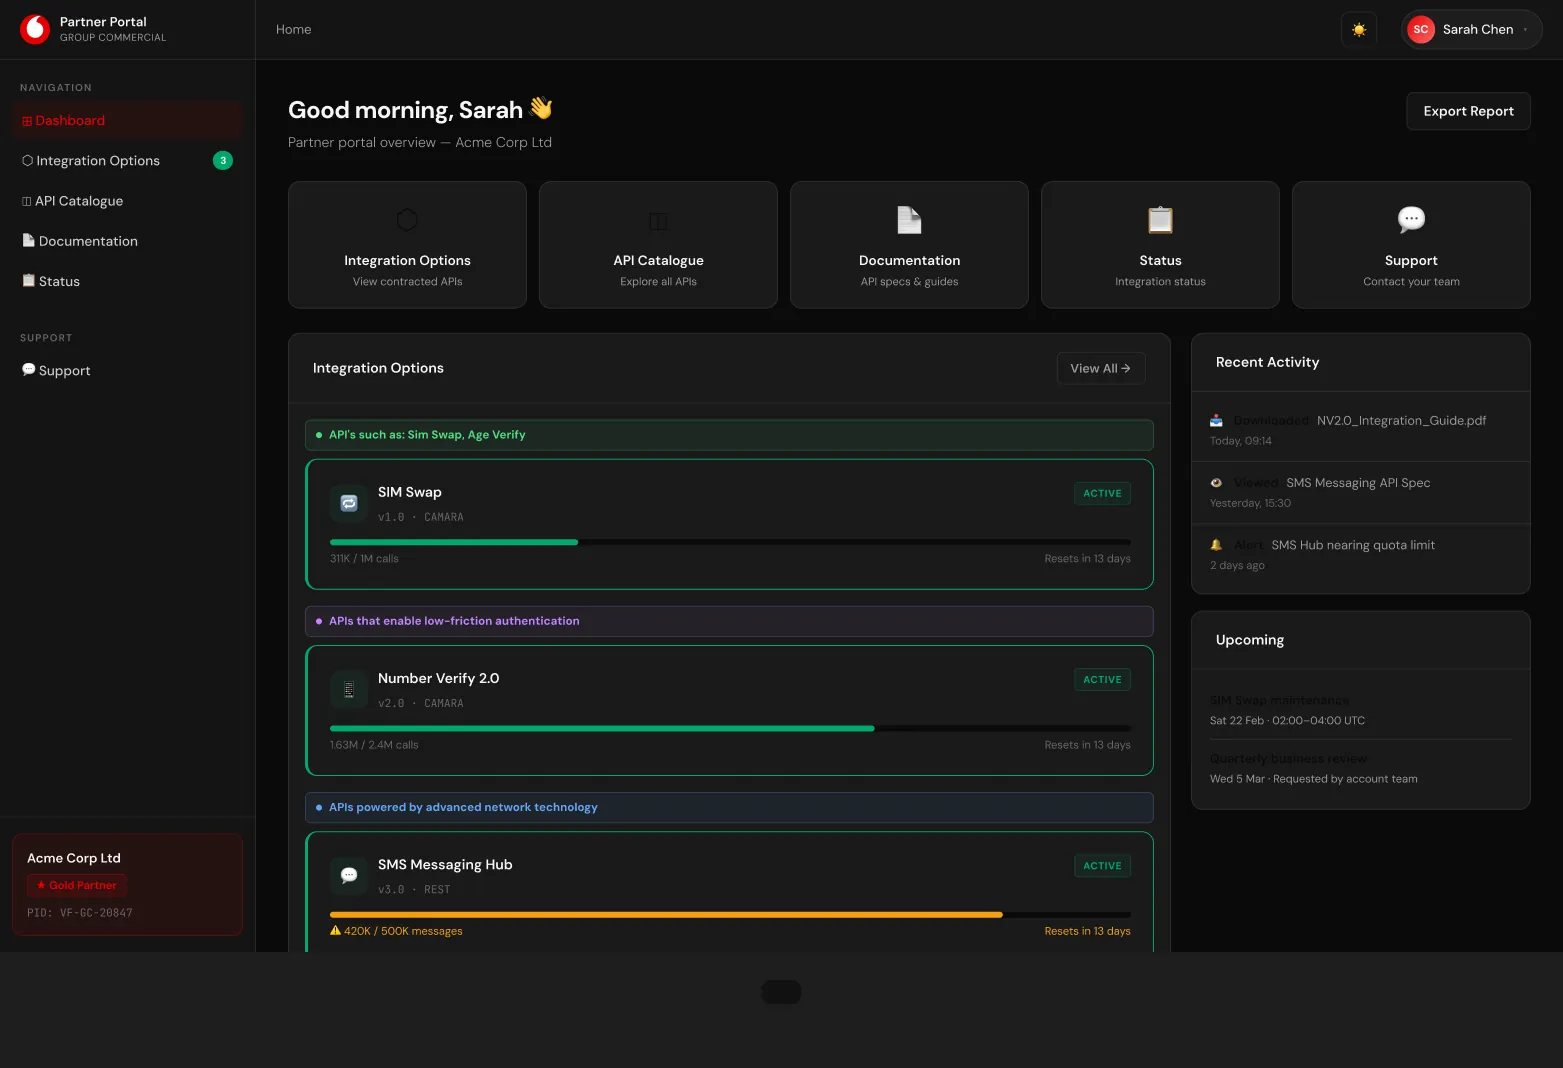Click the bell icon beside SMS Hub quota alert
Image resolution: width=1563 pixels, height=1068 pixels.
[1216, 545]
